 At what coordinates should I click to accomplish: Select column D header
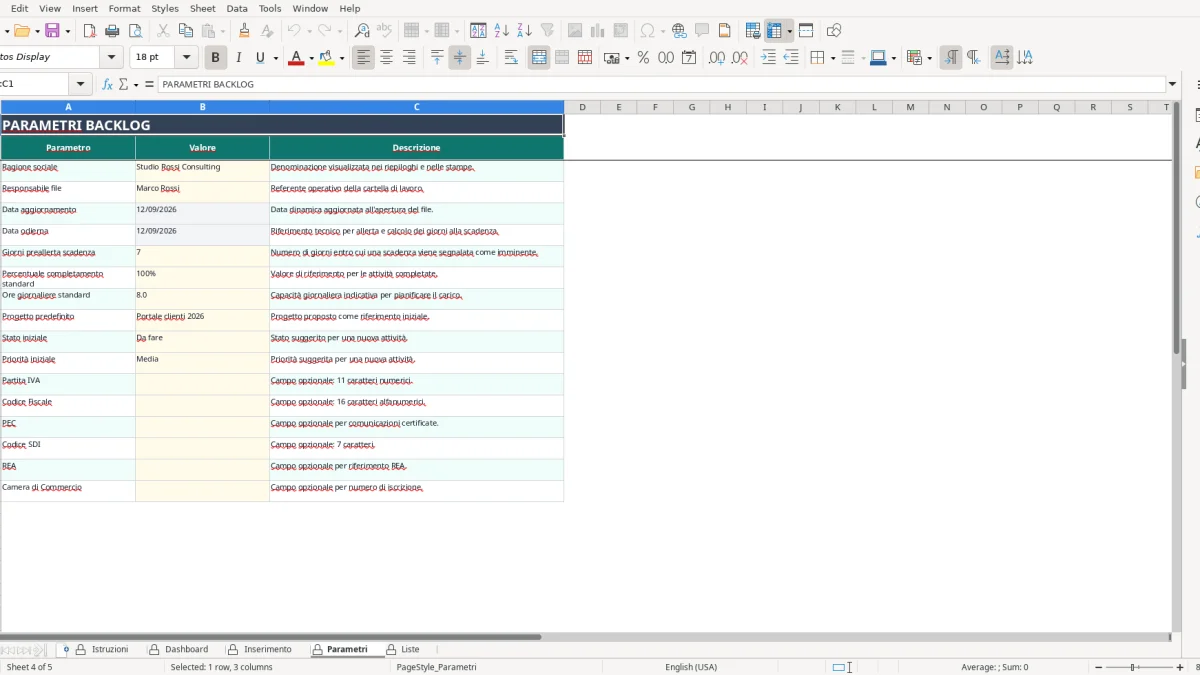click(x=582, y=107)
